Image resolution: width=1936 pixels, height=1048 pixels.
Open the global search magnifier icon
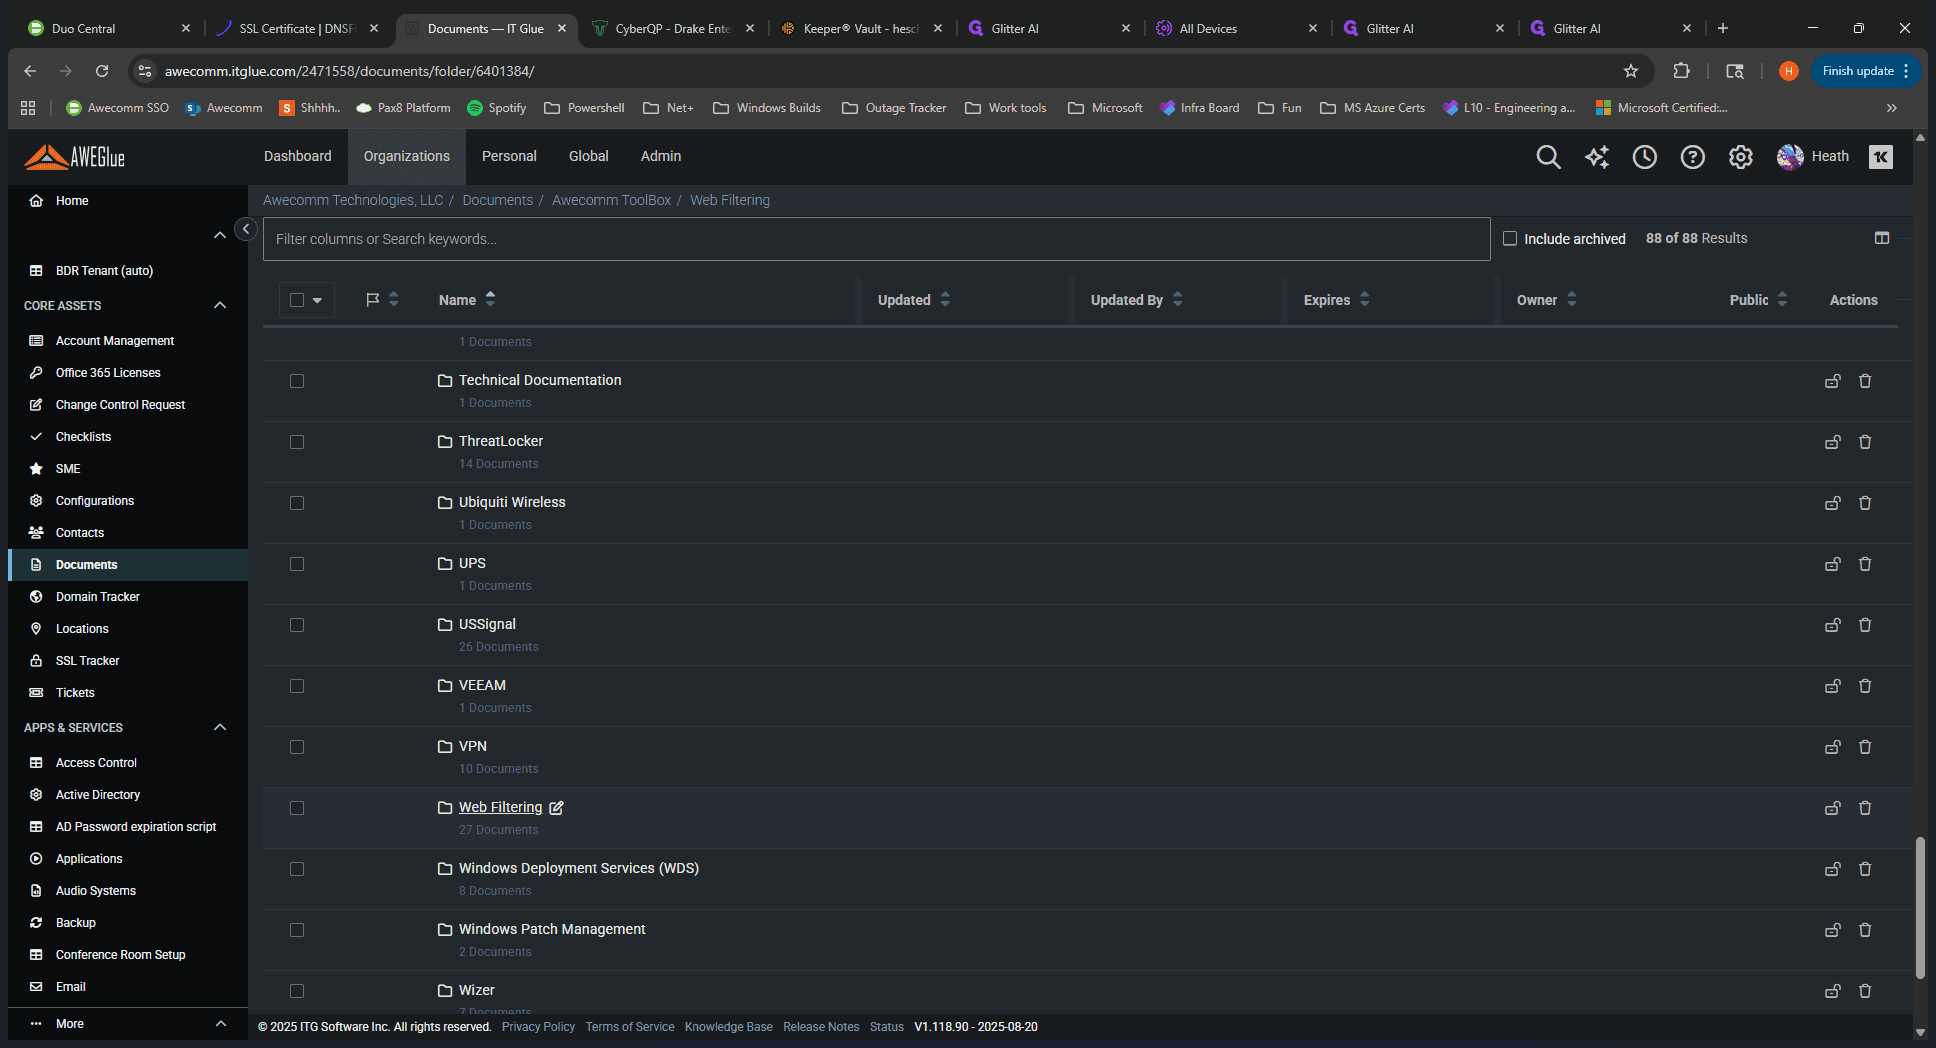click(1548, 157)
